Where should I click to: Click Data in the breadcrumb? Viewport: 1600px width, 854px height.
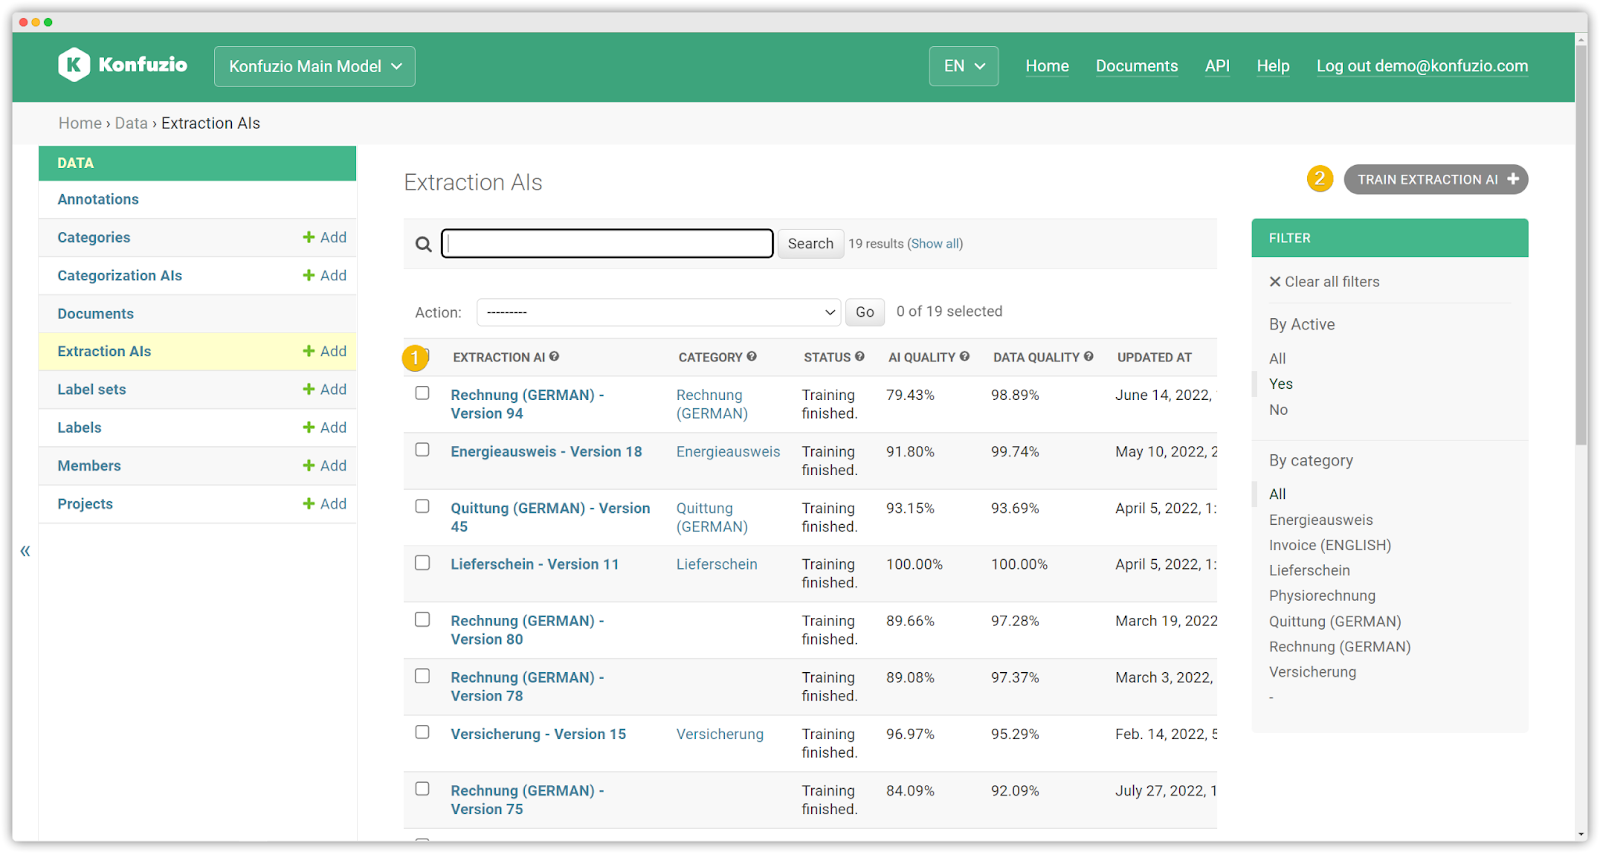tap(131, 123)
